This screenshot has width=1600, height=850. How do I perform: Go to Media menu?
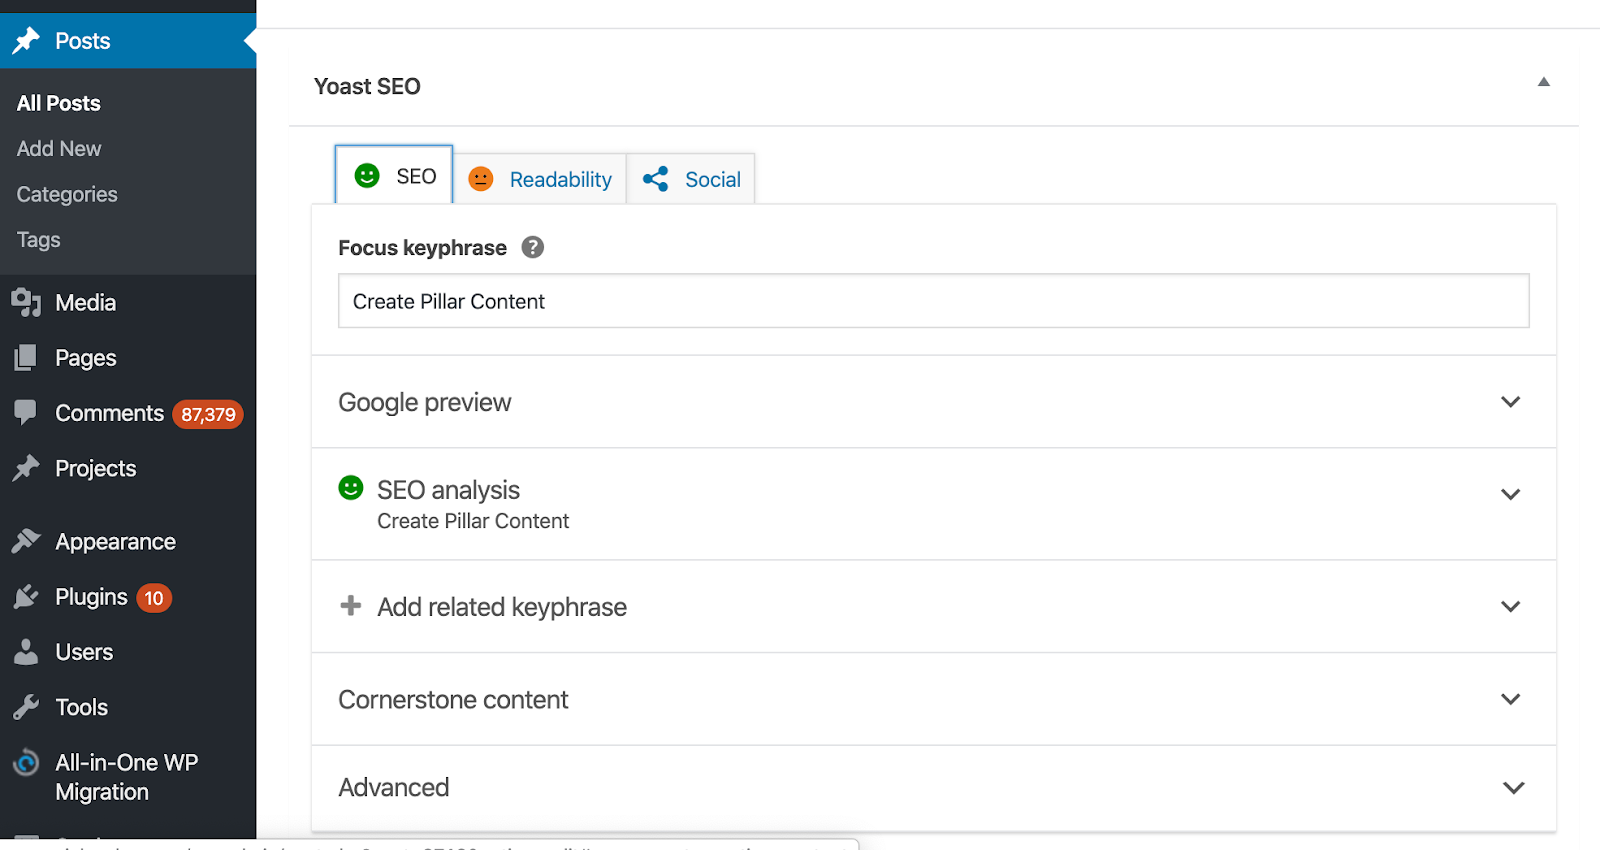tap(86, 302)
